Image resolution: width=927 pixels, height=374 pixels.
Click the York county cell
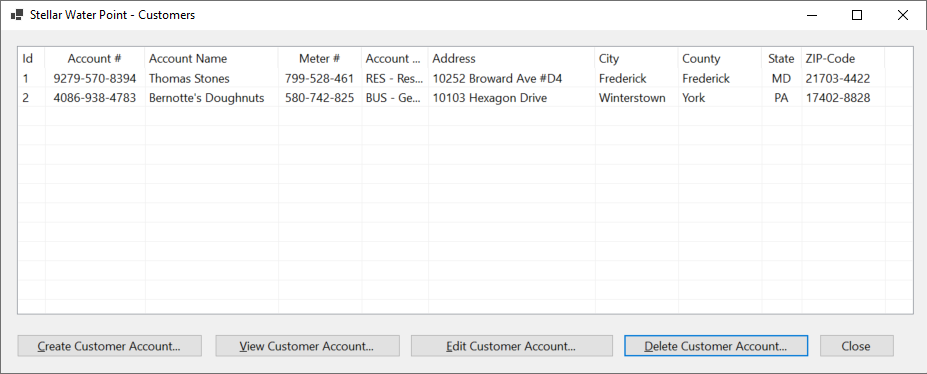click(x=693, y=98)
